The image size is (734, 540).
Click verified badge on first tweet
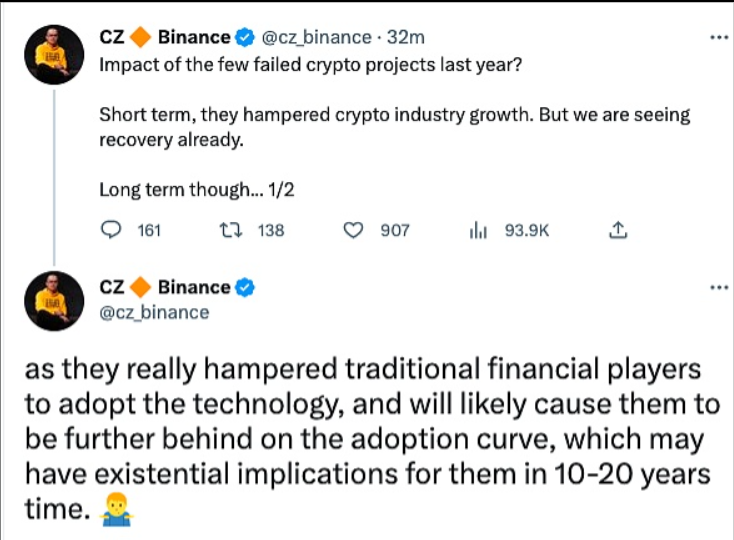pyautogui.click(x=244, y=38)
